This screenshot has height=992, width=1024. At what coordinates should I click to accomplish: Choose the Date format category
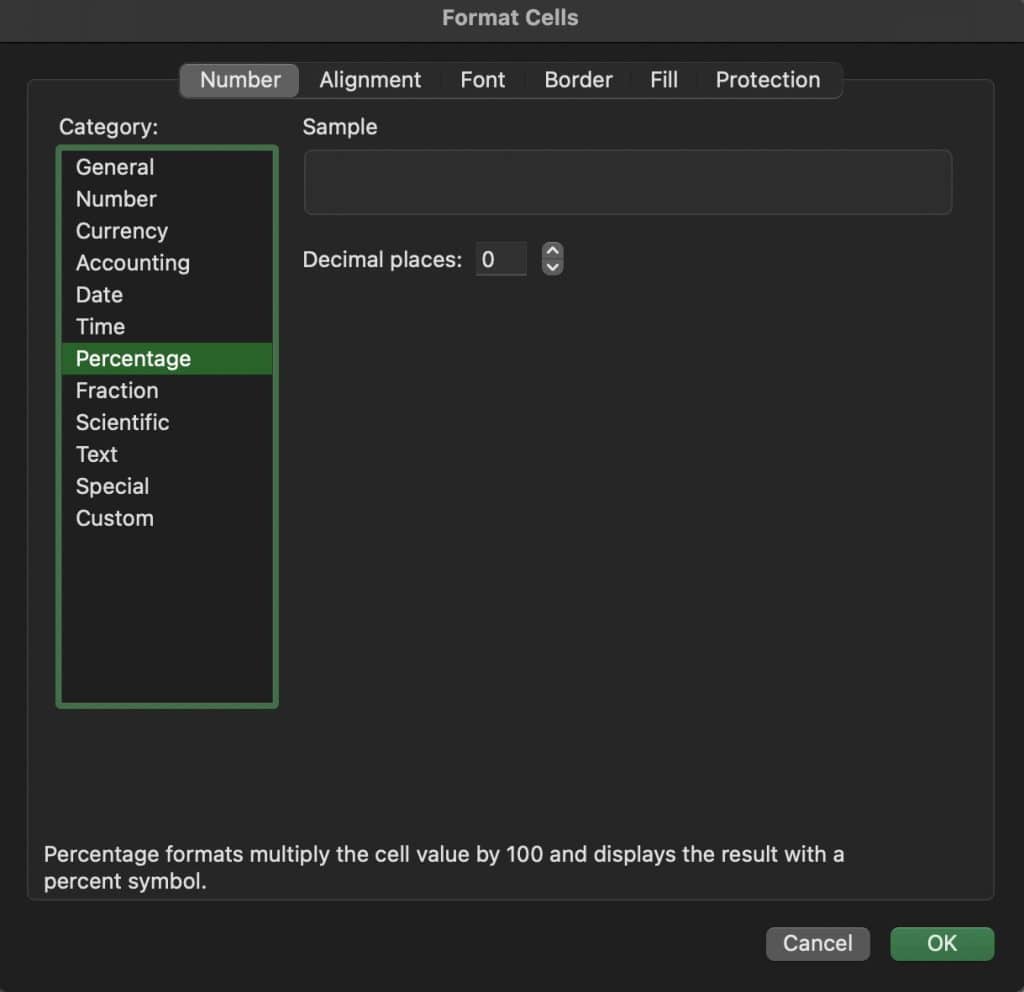pos(98,295)
